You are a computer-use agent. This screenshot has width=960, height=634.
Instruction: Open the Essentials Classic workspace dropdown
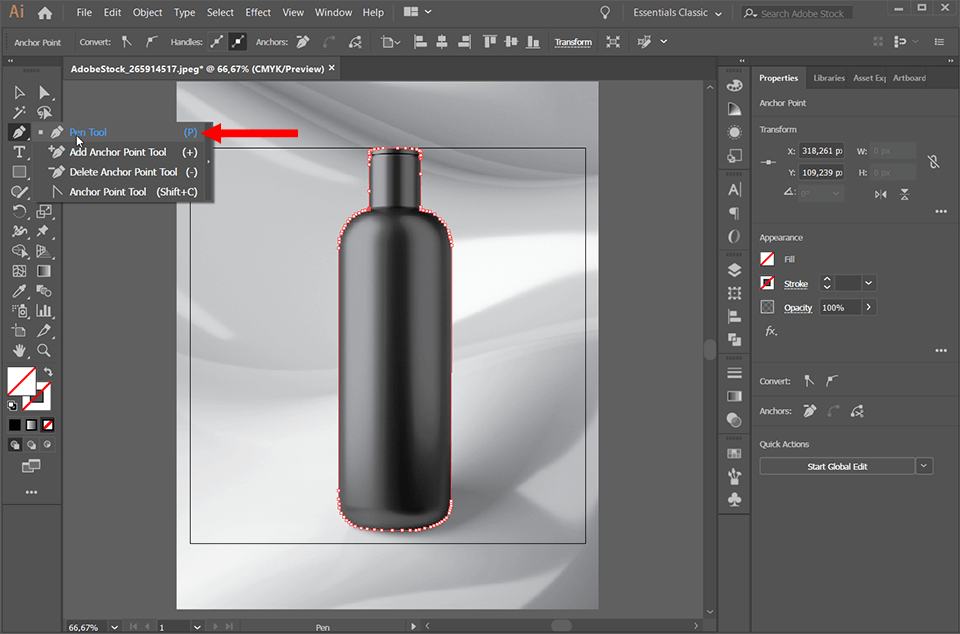(678, 13)
